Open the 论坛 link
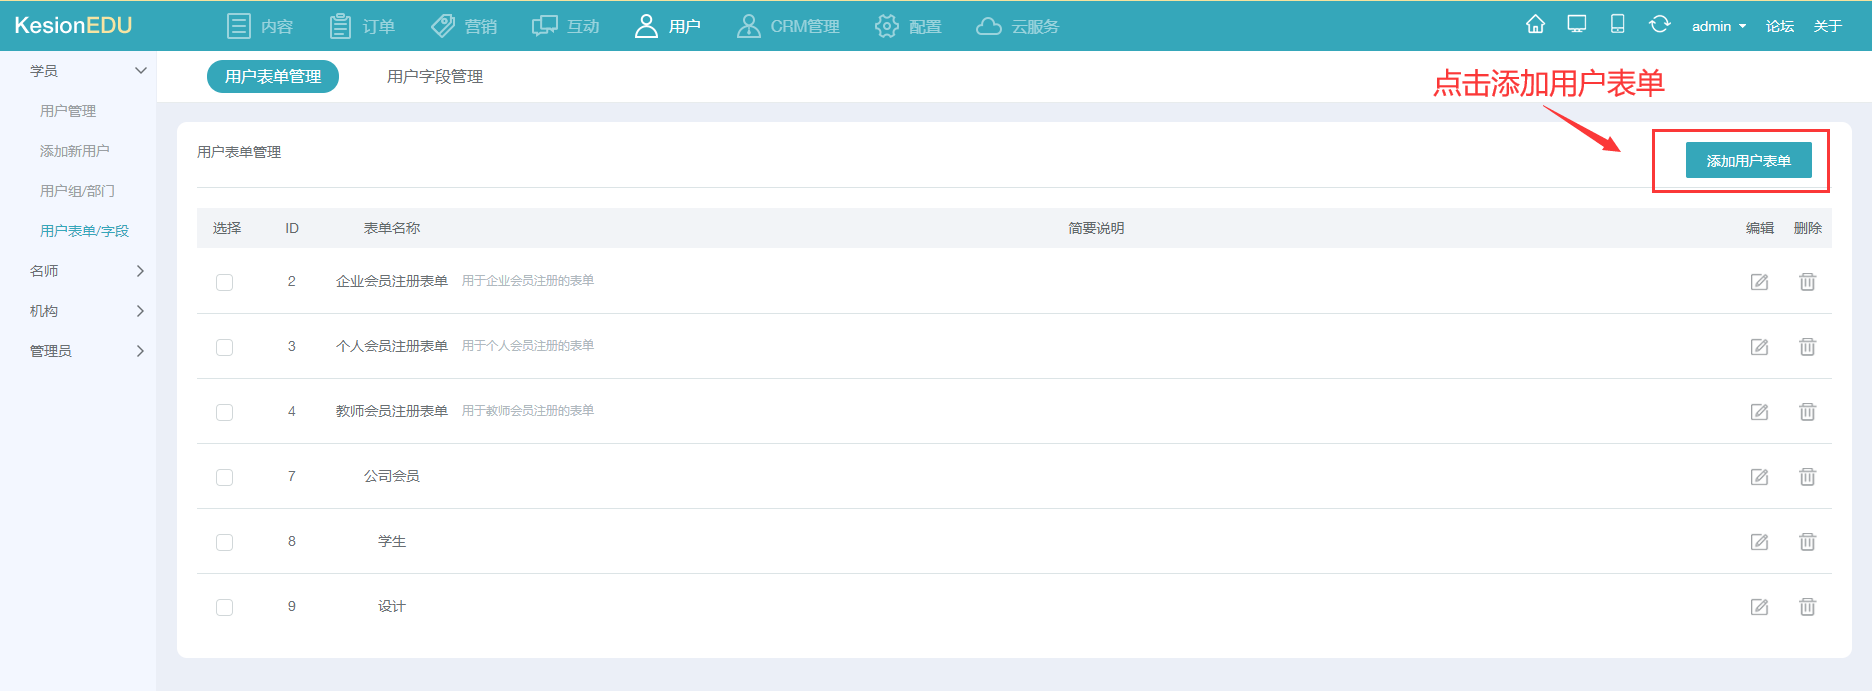 (x=1779, y=26)
